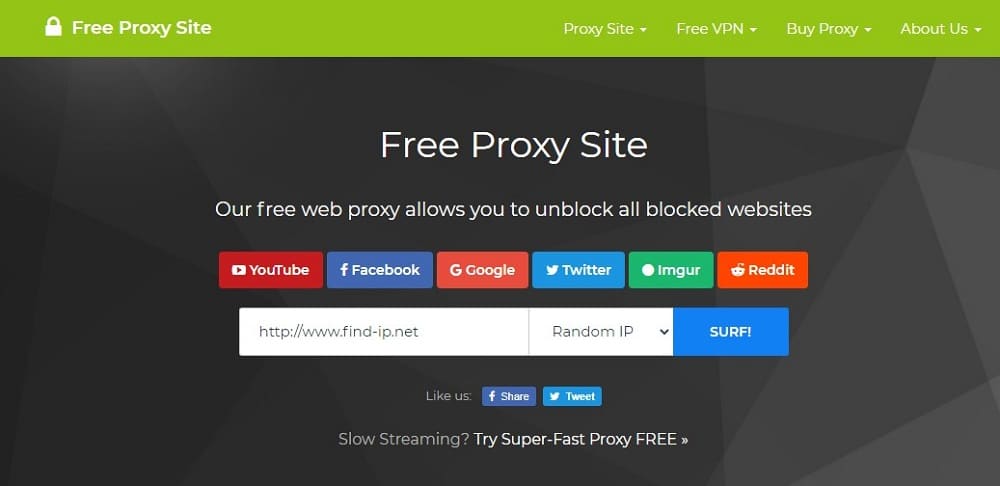Expand the Free VPN menu
Image resolution: width=1000 pixels, height=486 pixels.
click(717, 29)
